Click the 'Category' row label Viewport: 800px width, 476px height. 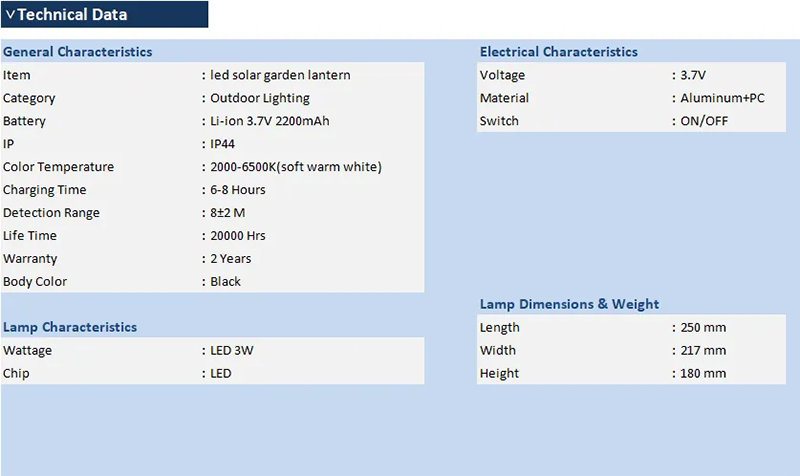[x=29, y=98]
